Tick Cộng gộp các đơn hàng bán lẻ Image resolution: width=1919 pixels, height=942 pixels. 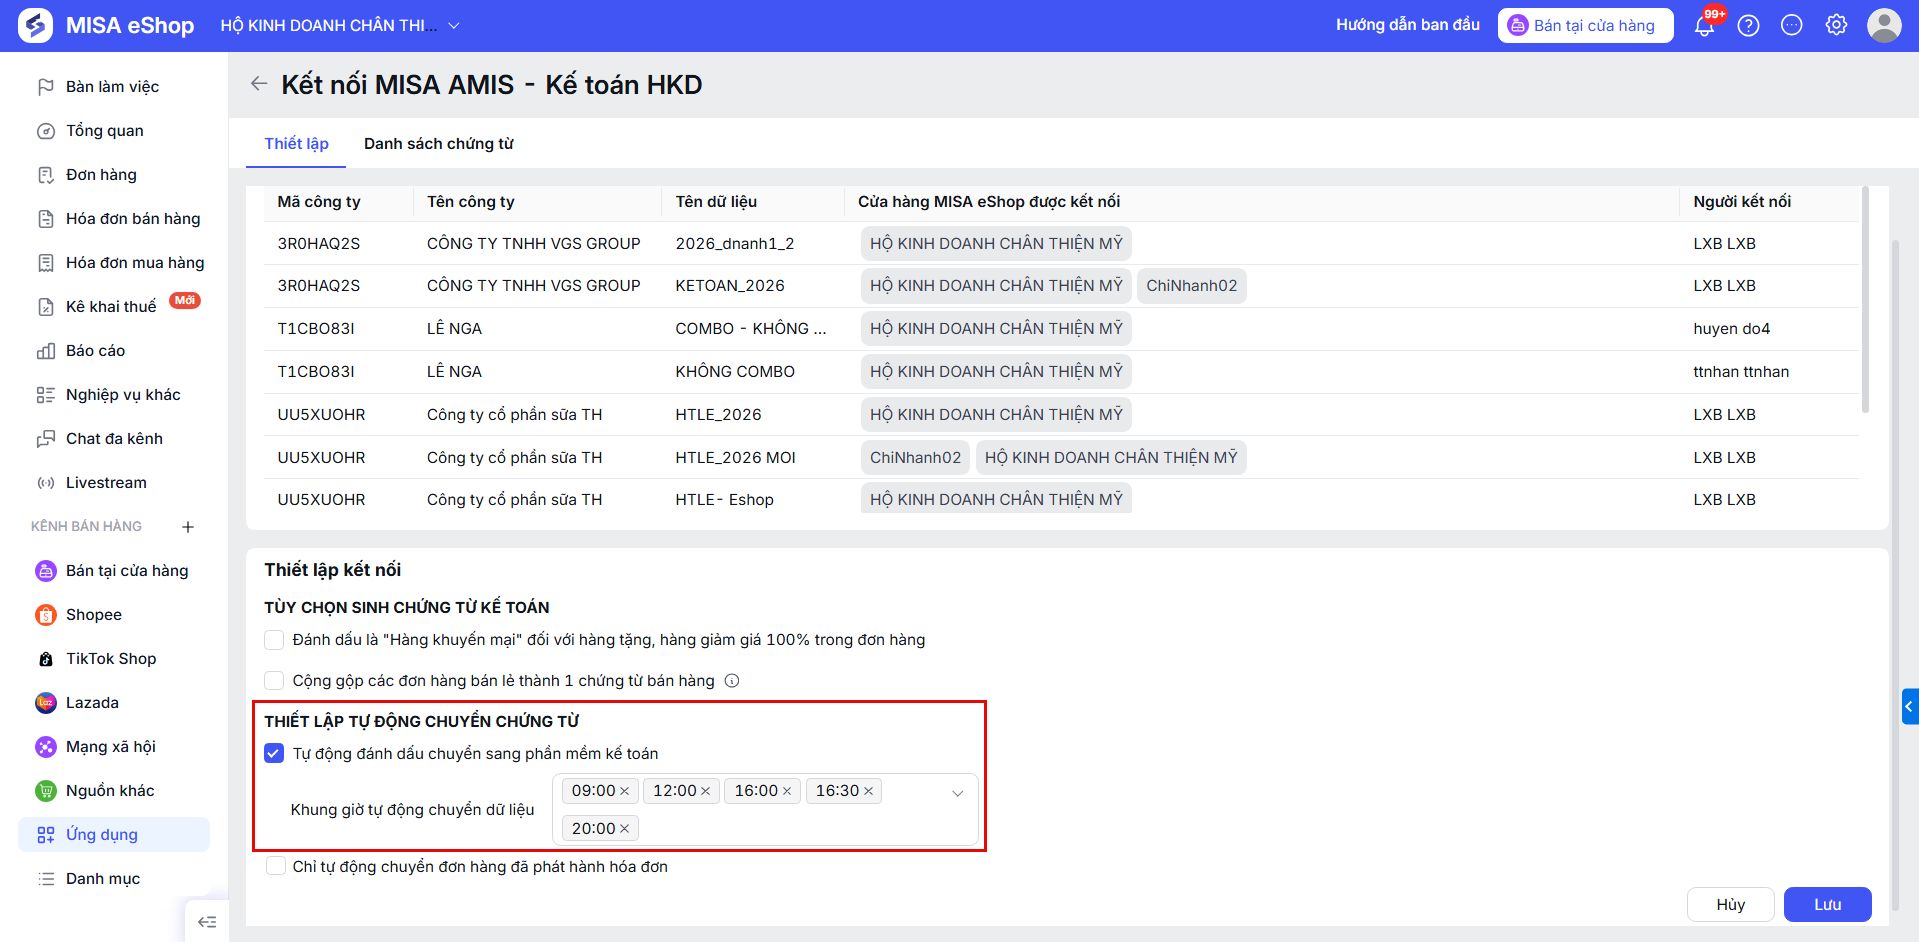coord(274,681)
